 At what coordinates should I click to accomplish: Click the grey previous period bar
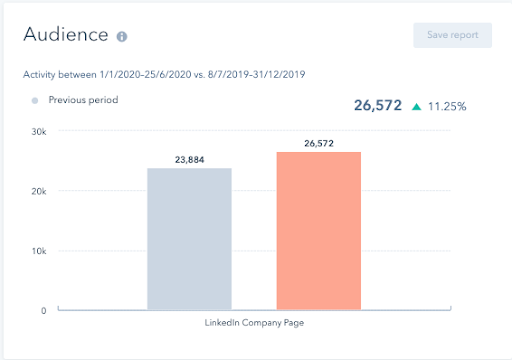click(x=189, y=239)
